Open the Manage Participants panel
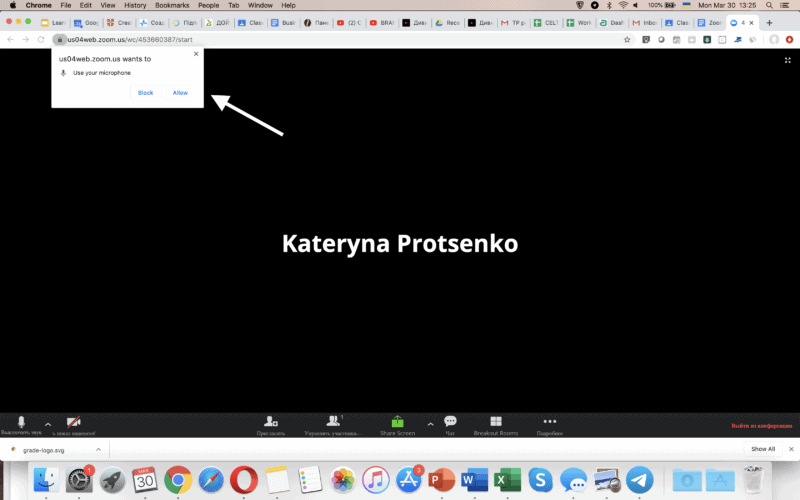The height and width of the screenshot is (500, 800). (330, 423)
